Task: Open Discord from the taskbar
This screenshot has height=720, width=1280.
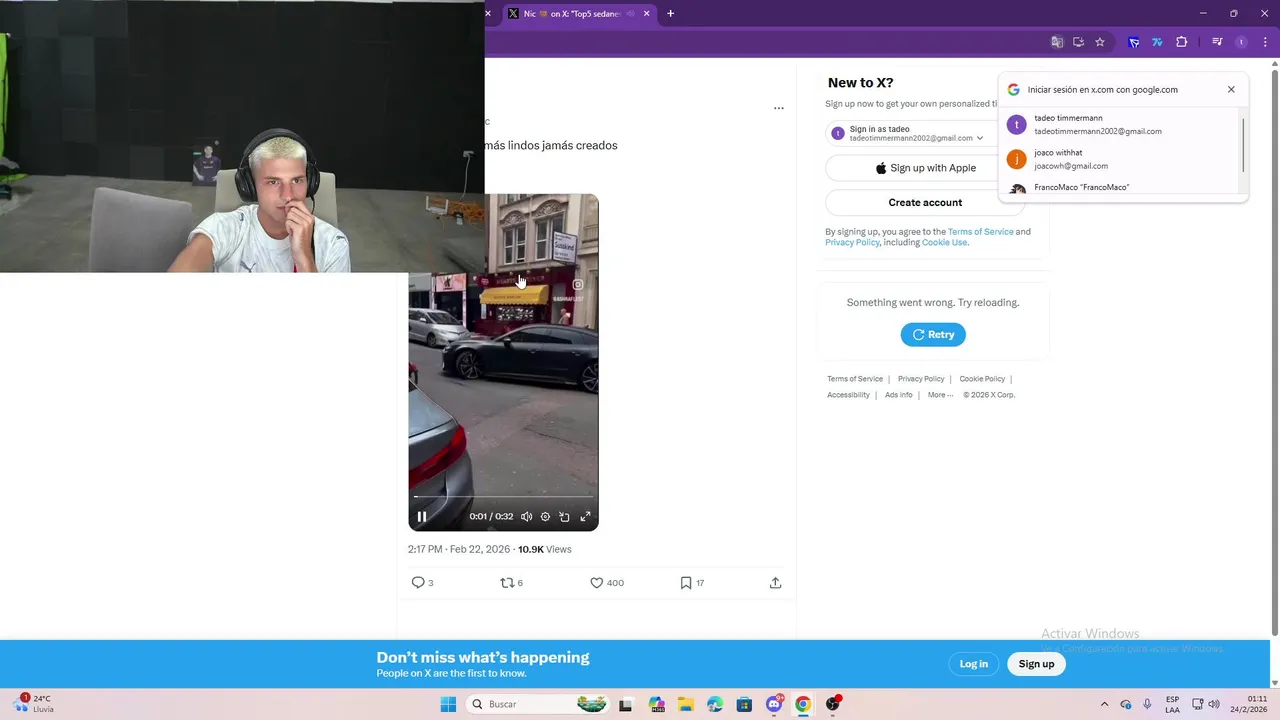Action: point(774,704)
